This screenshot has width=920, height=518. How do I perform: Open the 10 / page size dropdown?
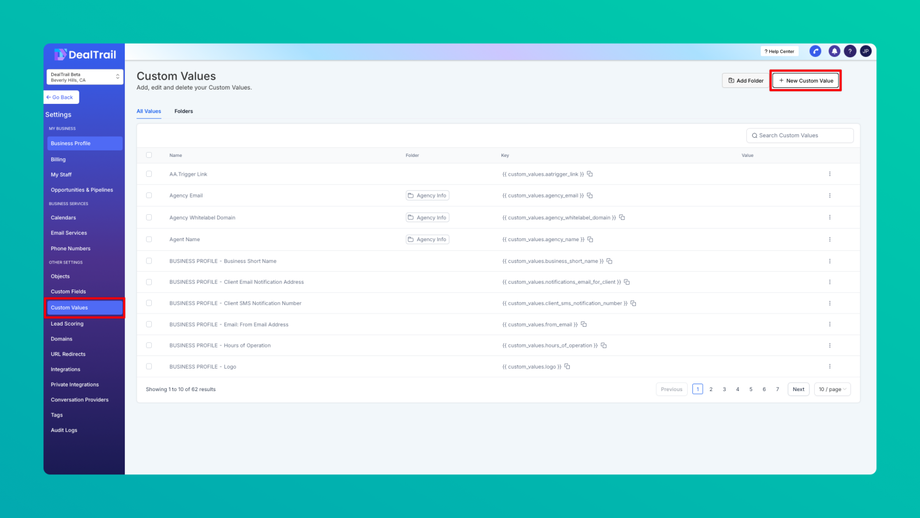832,389
